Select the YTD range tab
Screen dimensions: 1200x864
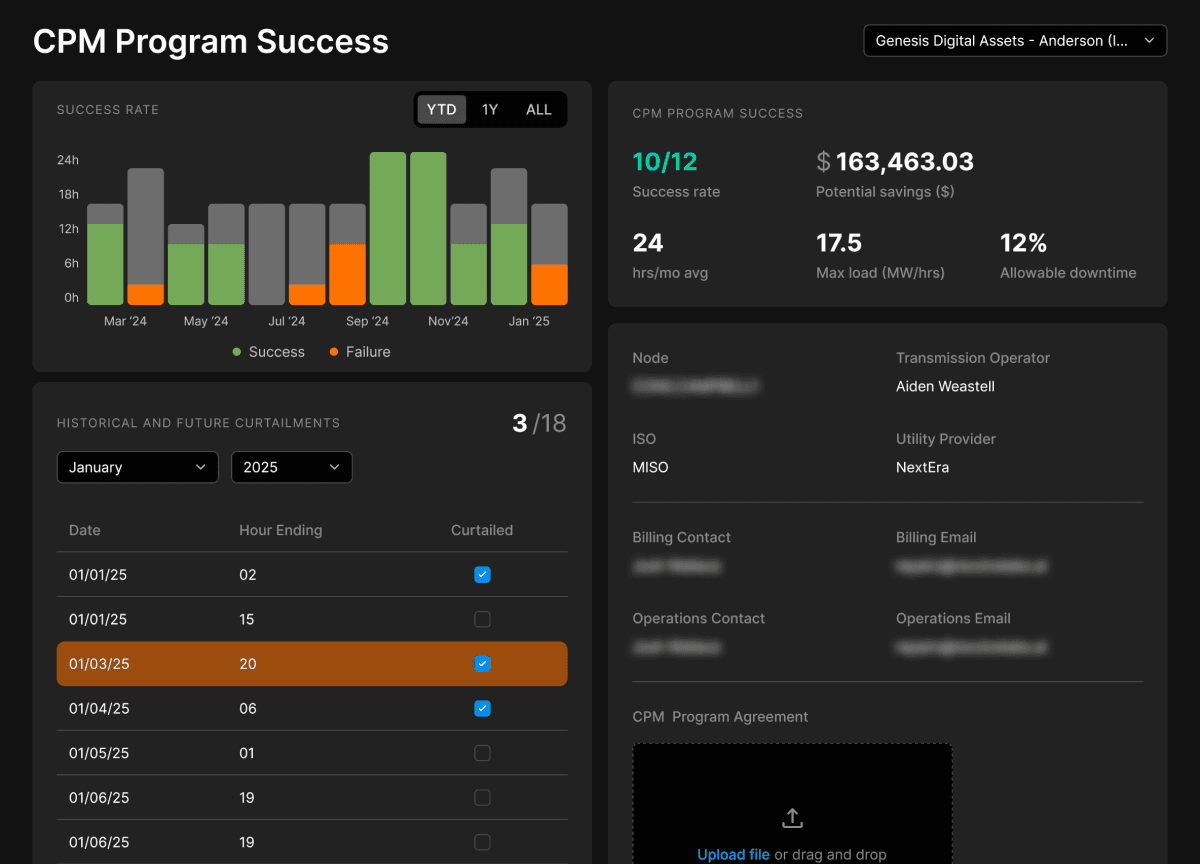[x=441, y=110]
